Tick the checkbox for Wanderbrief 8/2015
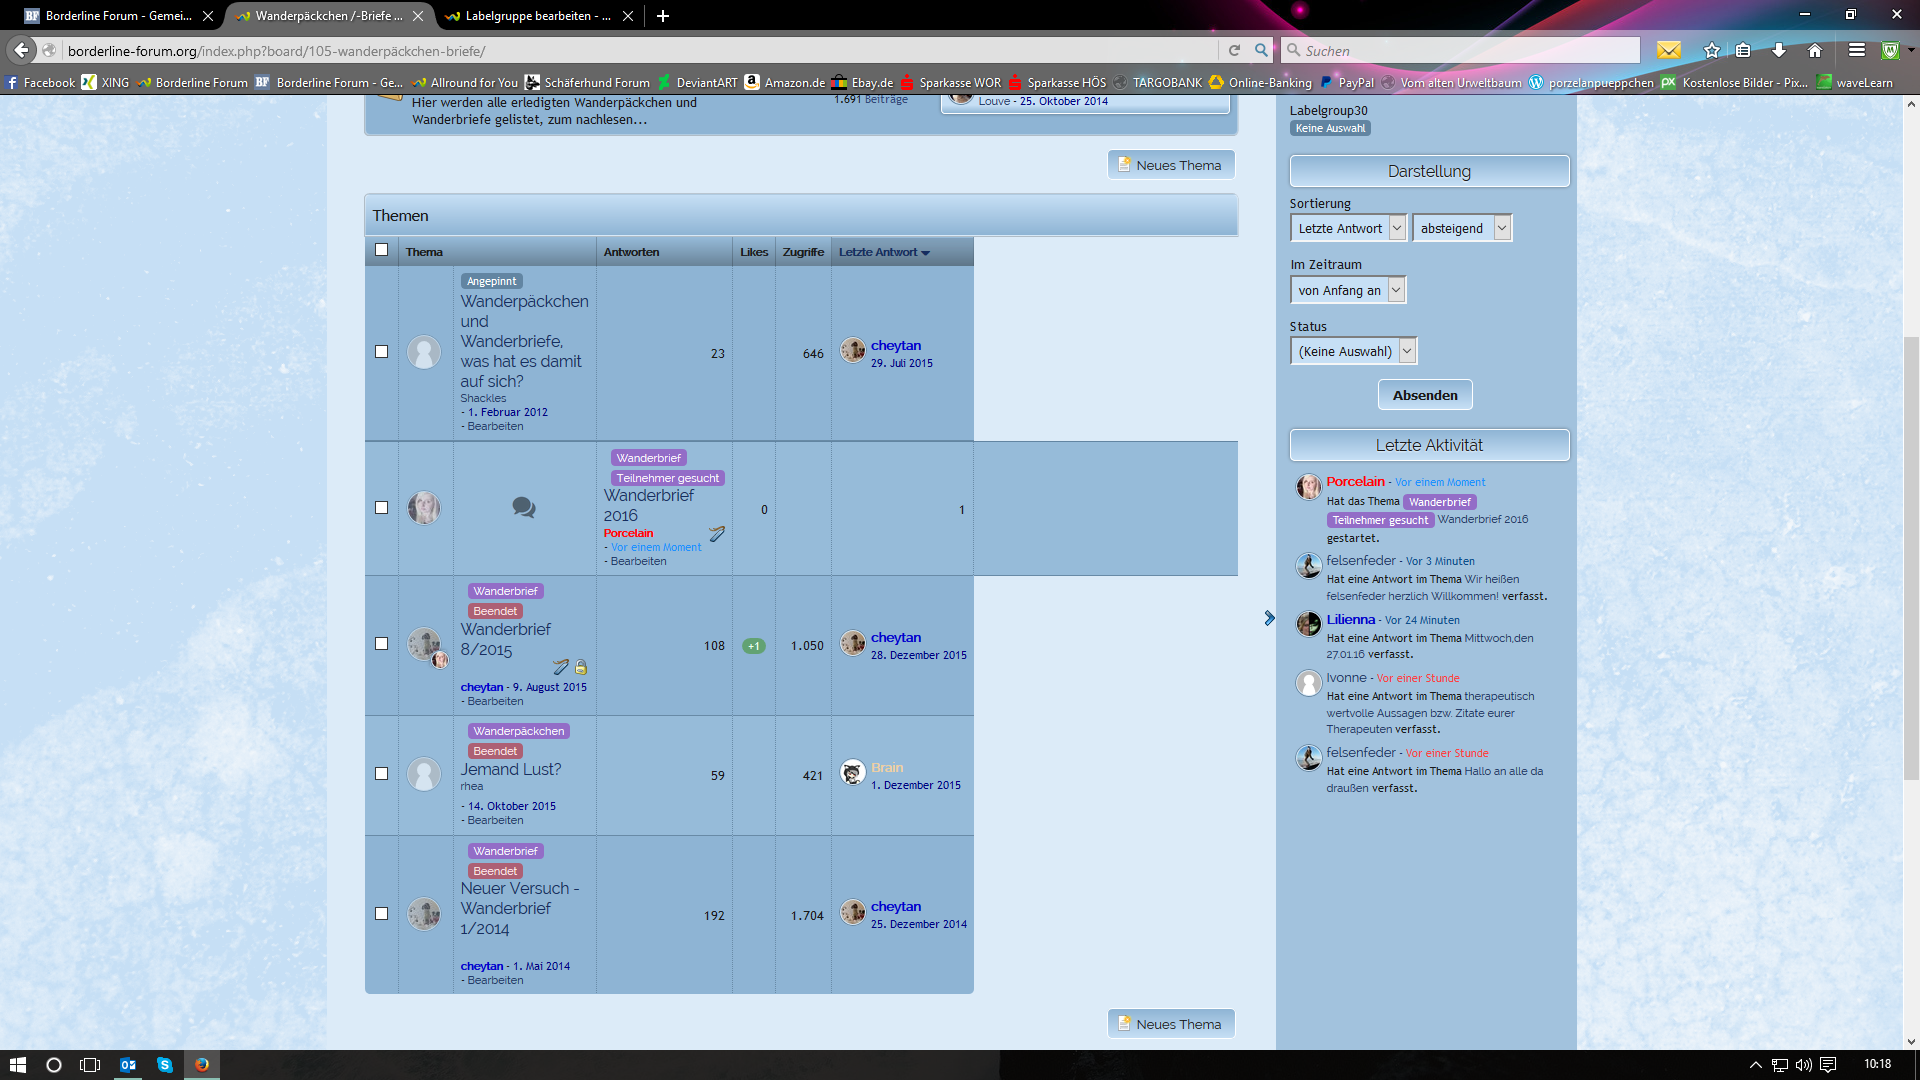This screenshot has height=1080, width=1920. pos(381,644)
